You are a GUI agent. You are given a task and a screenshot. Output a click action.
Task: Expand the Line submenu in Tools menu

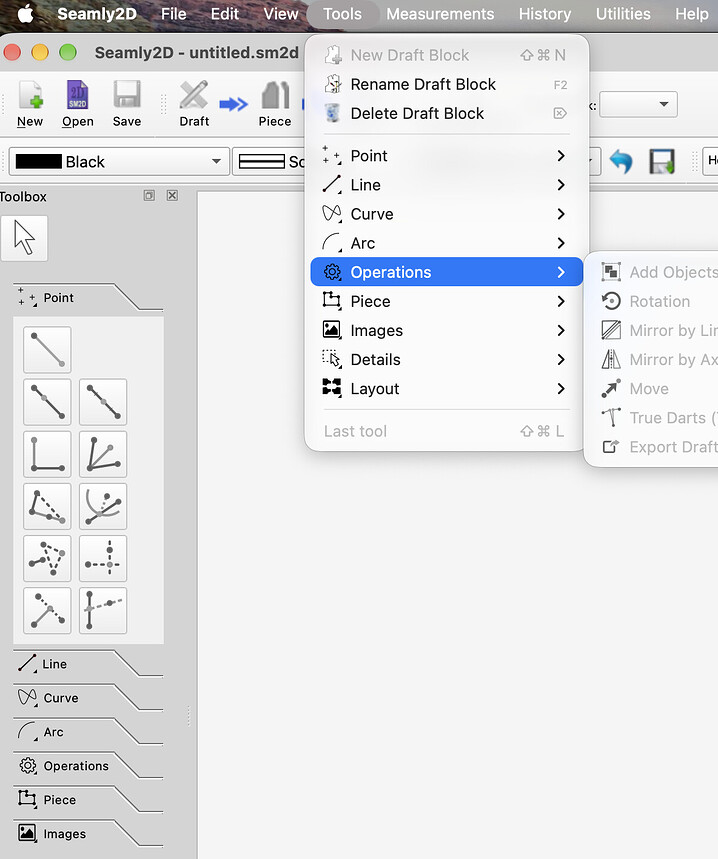(446, 185)
